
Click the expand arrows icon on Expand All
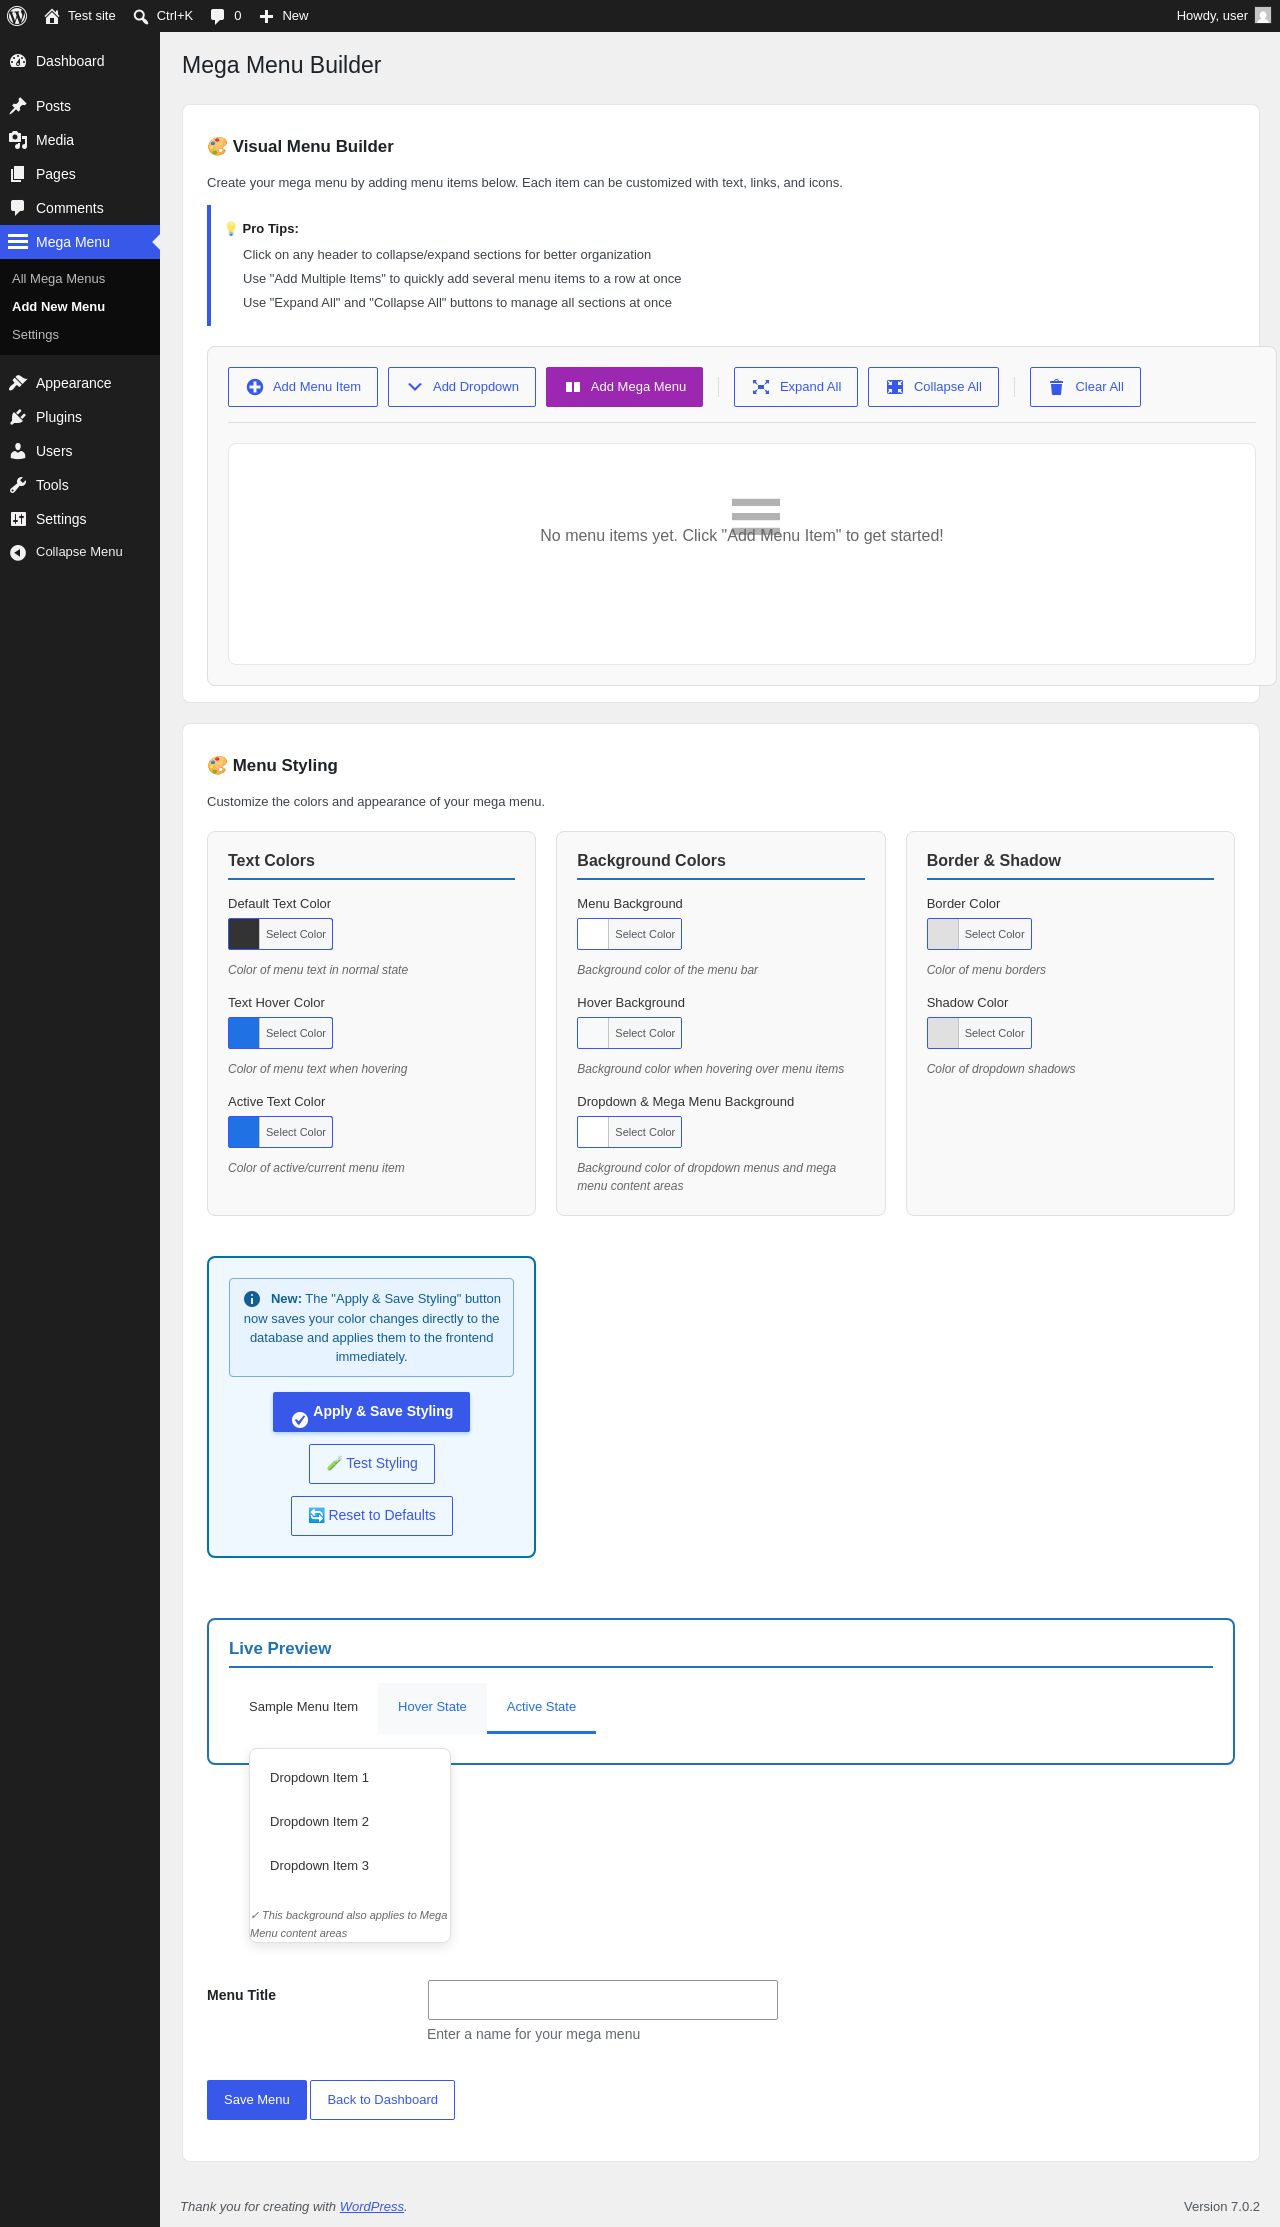[x=761, y=387]
